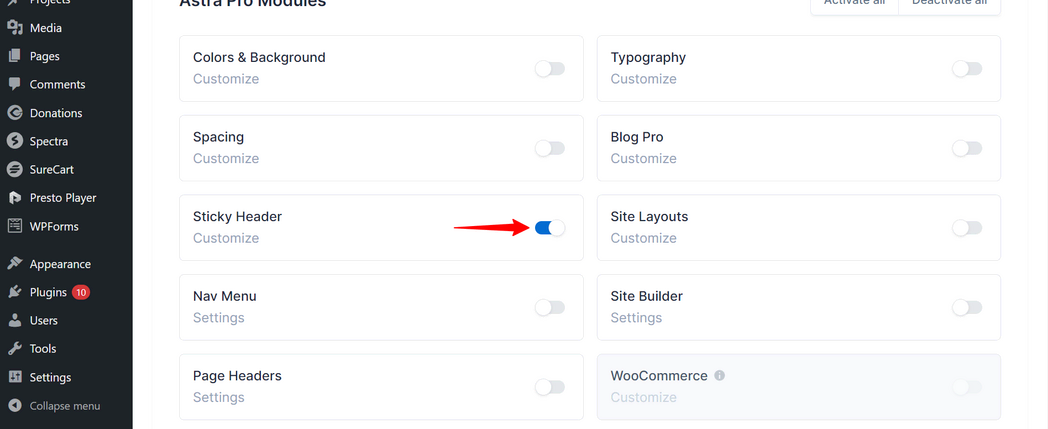
Task: Open the Plugins menu item
Action: [48, 292]
